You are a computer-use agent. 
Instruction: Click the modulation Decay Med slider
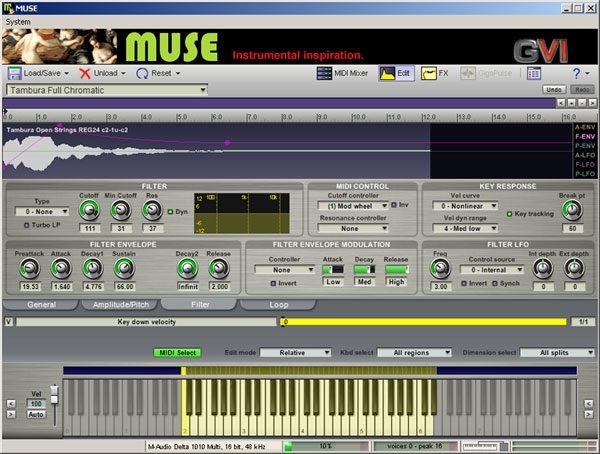click(x=364, y=269)
